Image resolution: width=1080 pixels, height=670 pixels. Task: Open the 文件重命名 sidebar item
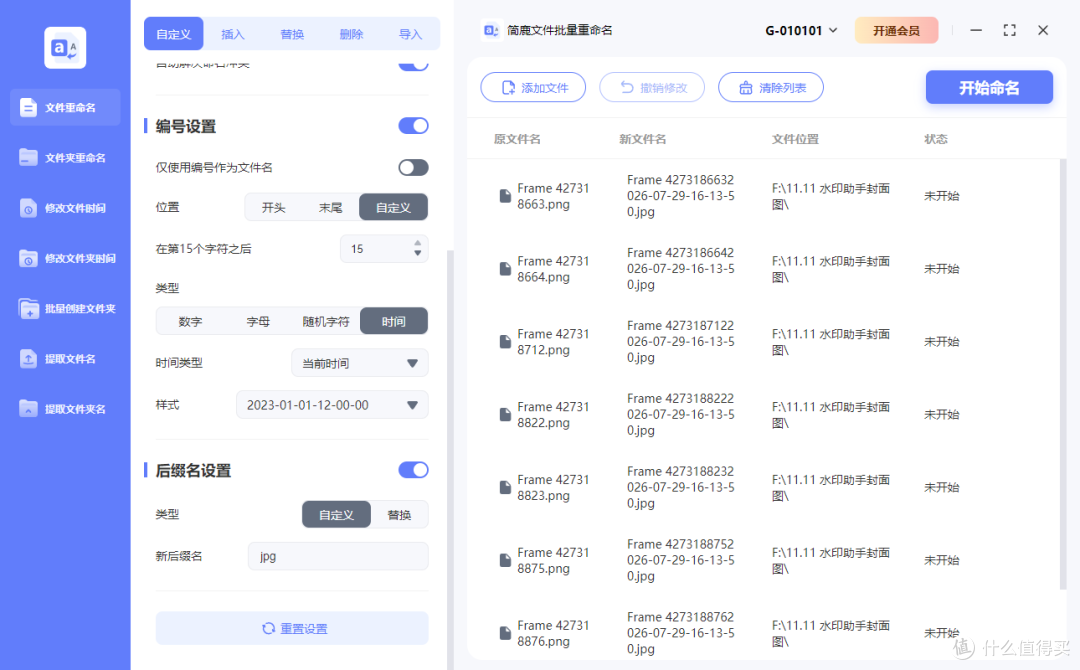[x=65, y=107]
